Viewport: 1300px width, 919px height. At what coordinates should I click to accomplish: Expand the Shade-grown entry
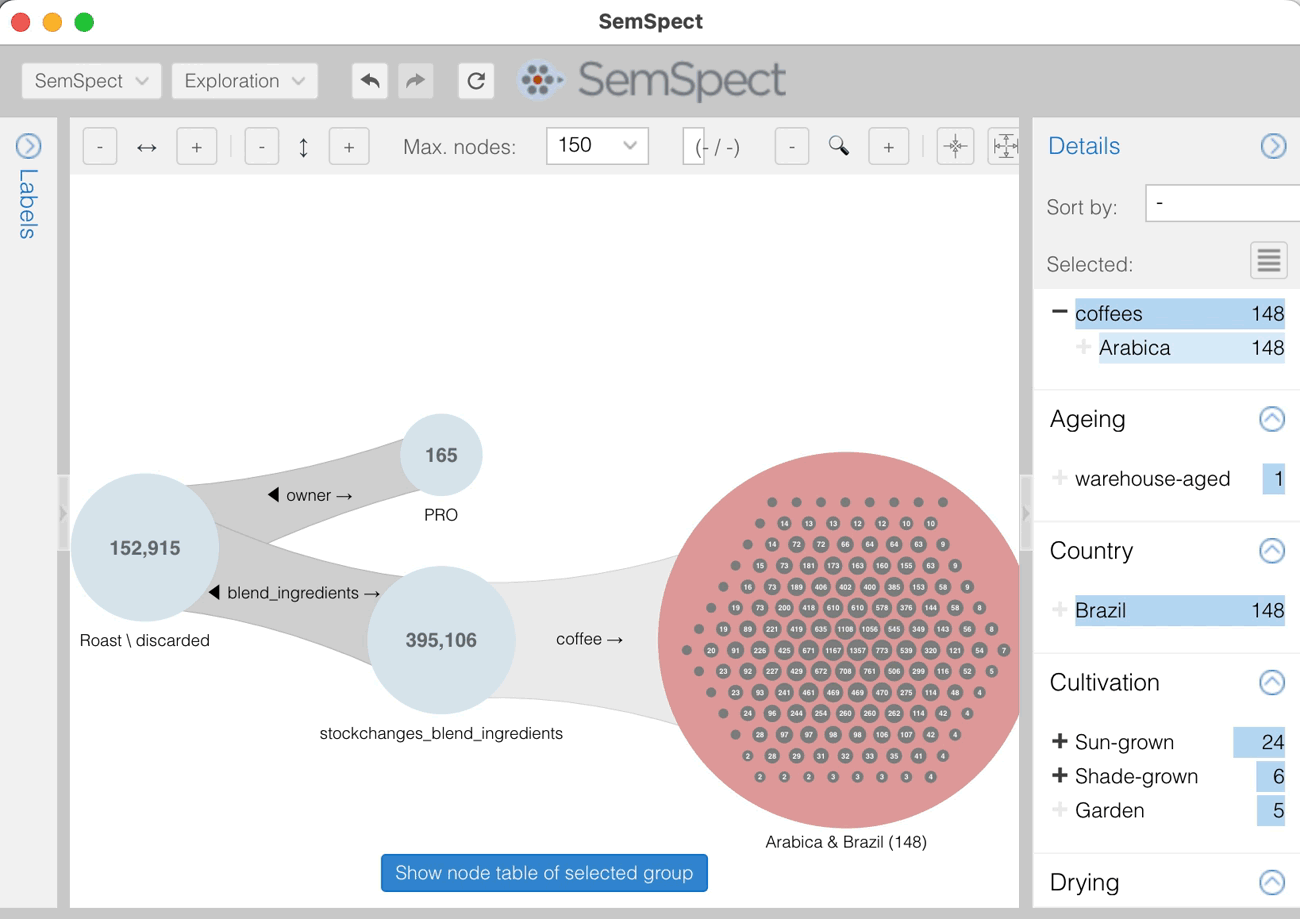[x=1060, y=776]
